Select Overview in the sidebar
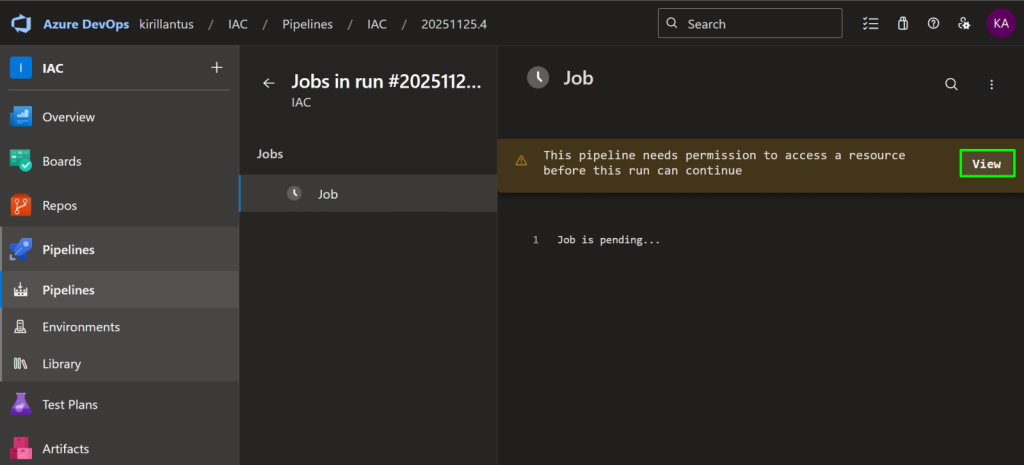Viewport: 1024px width, 465px height. 68,117
